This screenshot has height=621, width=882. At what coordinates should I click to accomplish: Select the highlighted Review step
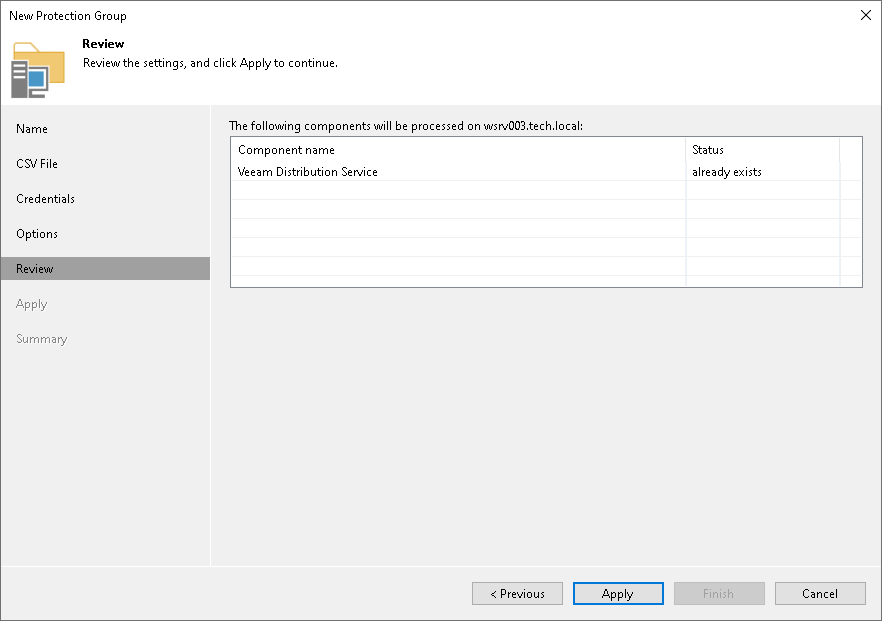tap(36, 268)
